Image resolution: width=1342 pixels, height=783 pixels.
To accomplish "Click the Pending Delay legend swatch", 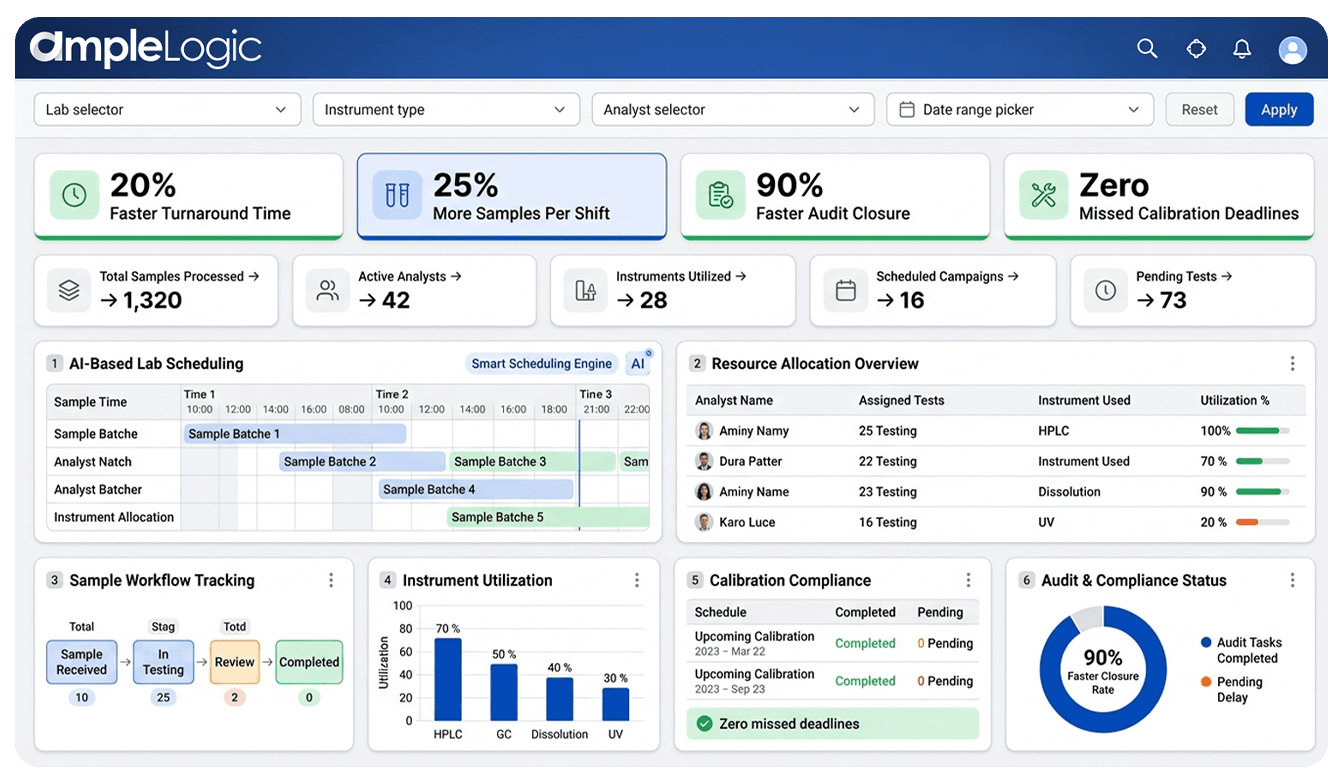I will pyautogui.click(x=1206, y=682).
